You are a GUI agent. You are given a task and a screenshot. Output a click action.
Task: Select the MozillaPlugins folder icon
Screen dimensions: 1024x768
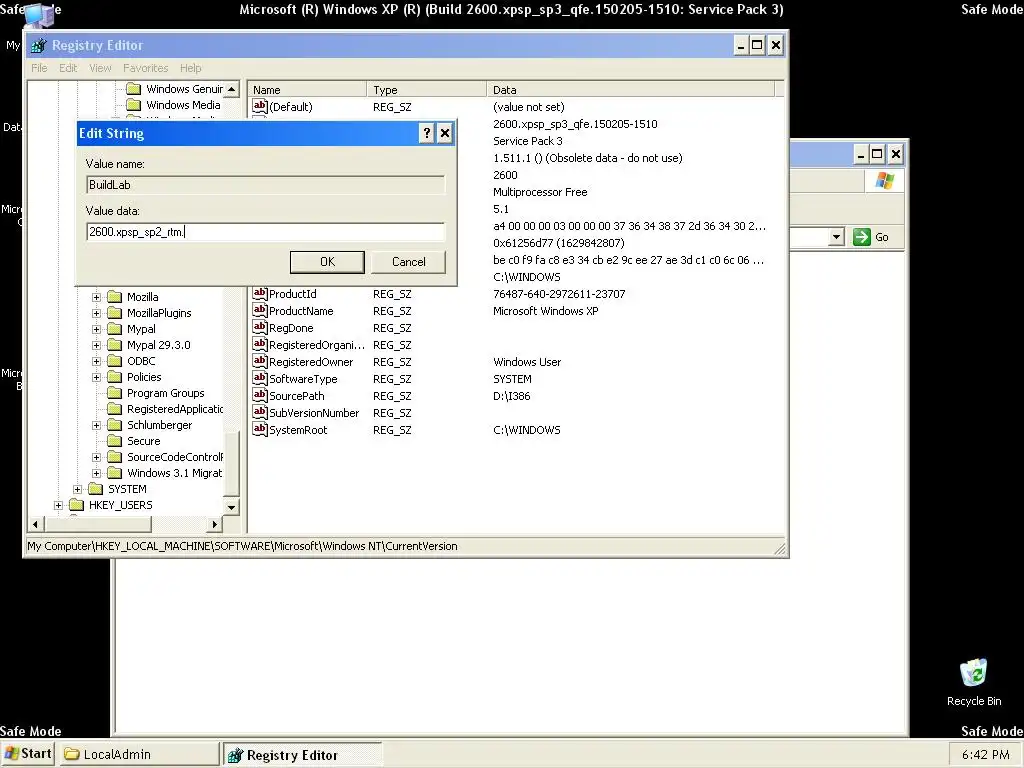115,313
